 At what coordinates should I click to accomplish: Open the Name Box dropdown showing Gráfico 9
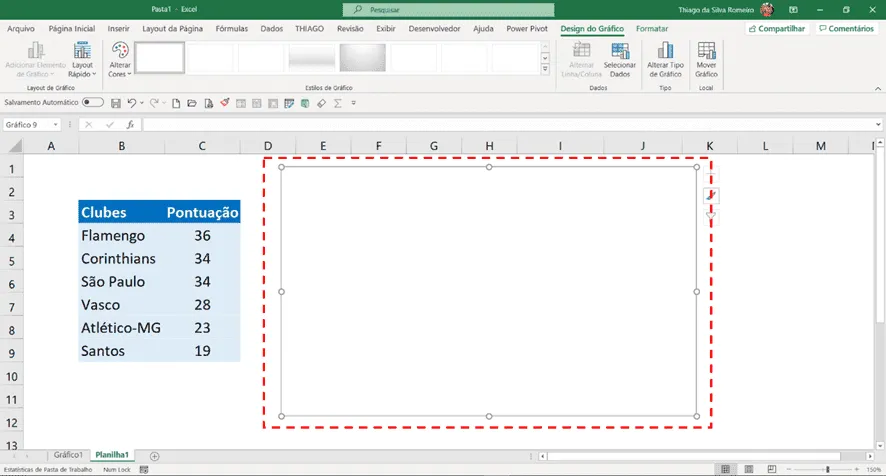pyautogui.click(x=55, y=124)
